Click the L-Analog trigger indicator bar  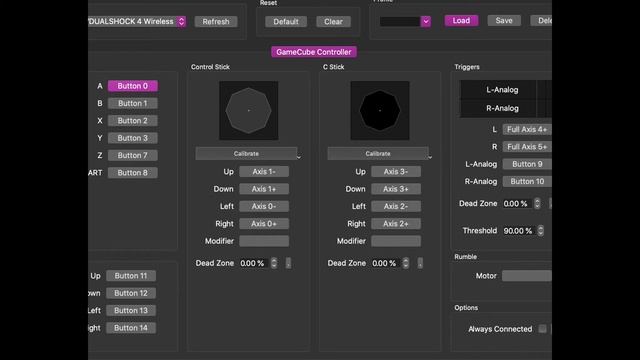[x=506, y=90]
